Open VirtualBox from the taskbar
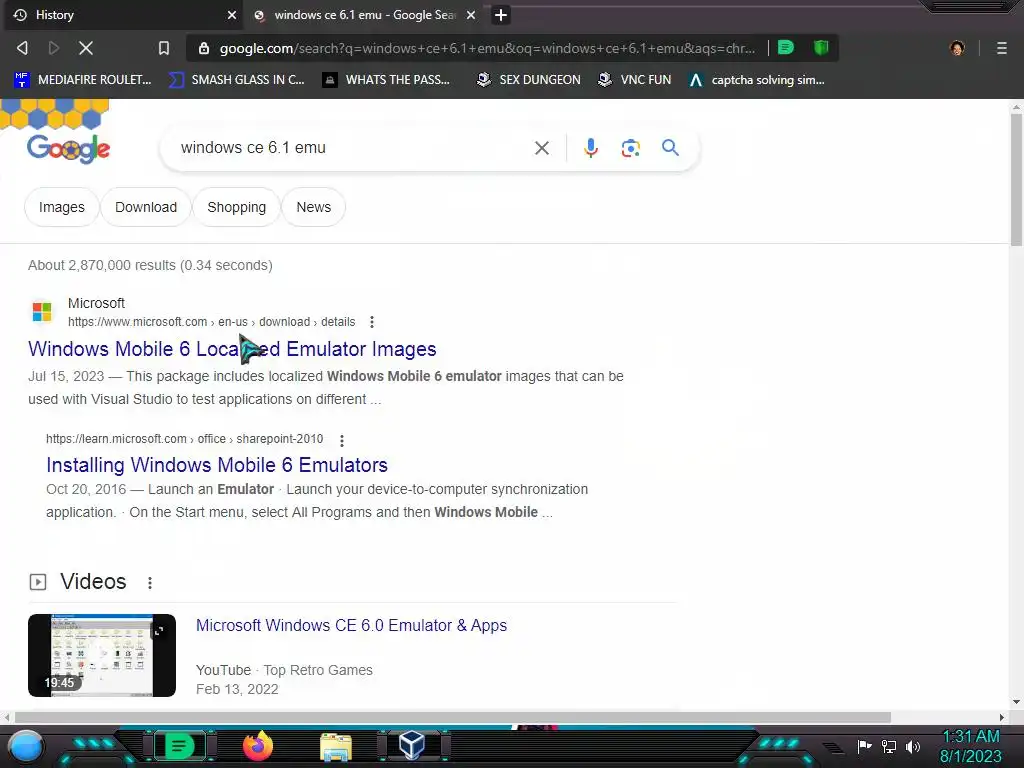The image size is (1024, 768). (412, 745)
